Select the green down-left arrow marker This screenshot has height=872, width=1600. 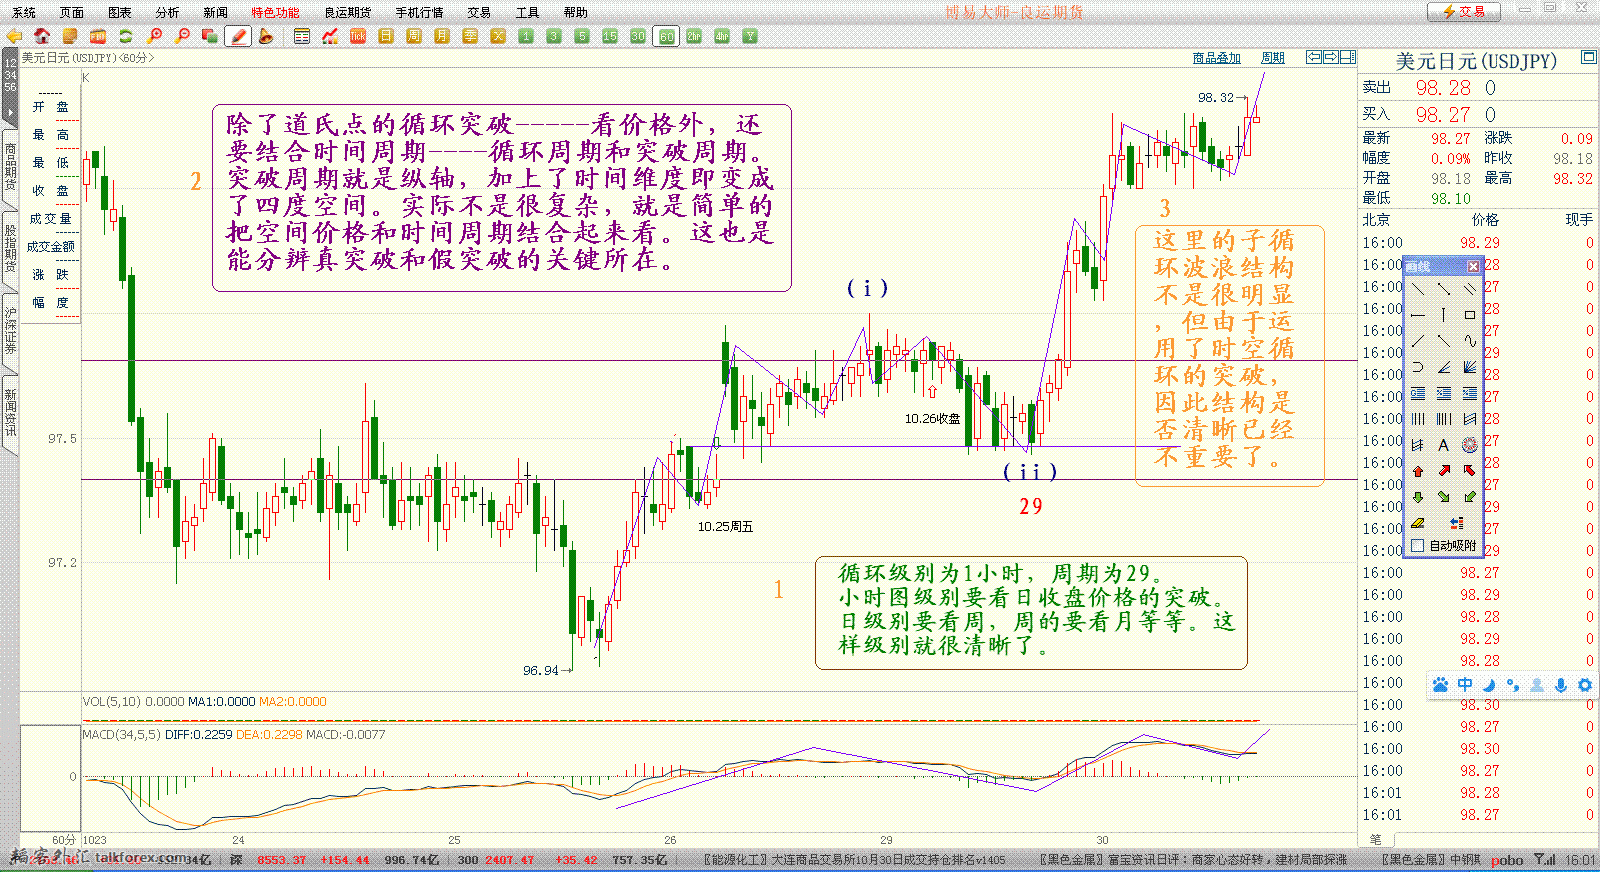[1470, 497]
